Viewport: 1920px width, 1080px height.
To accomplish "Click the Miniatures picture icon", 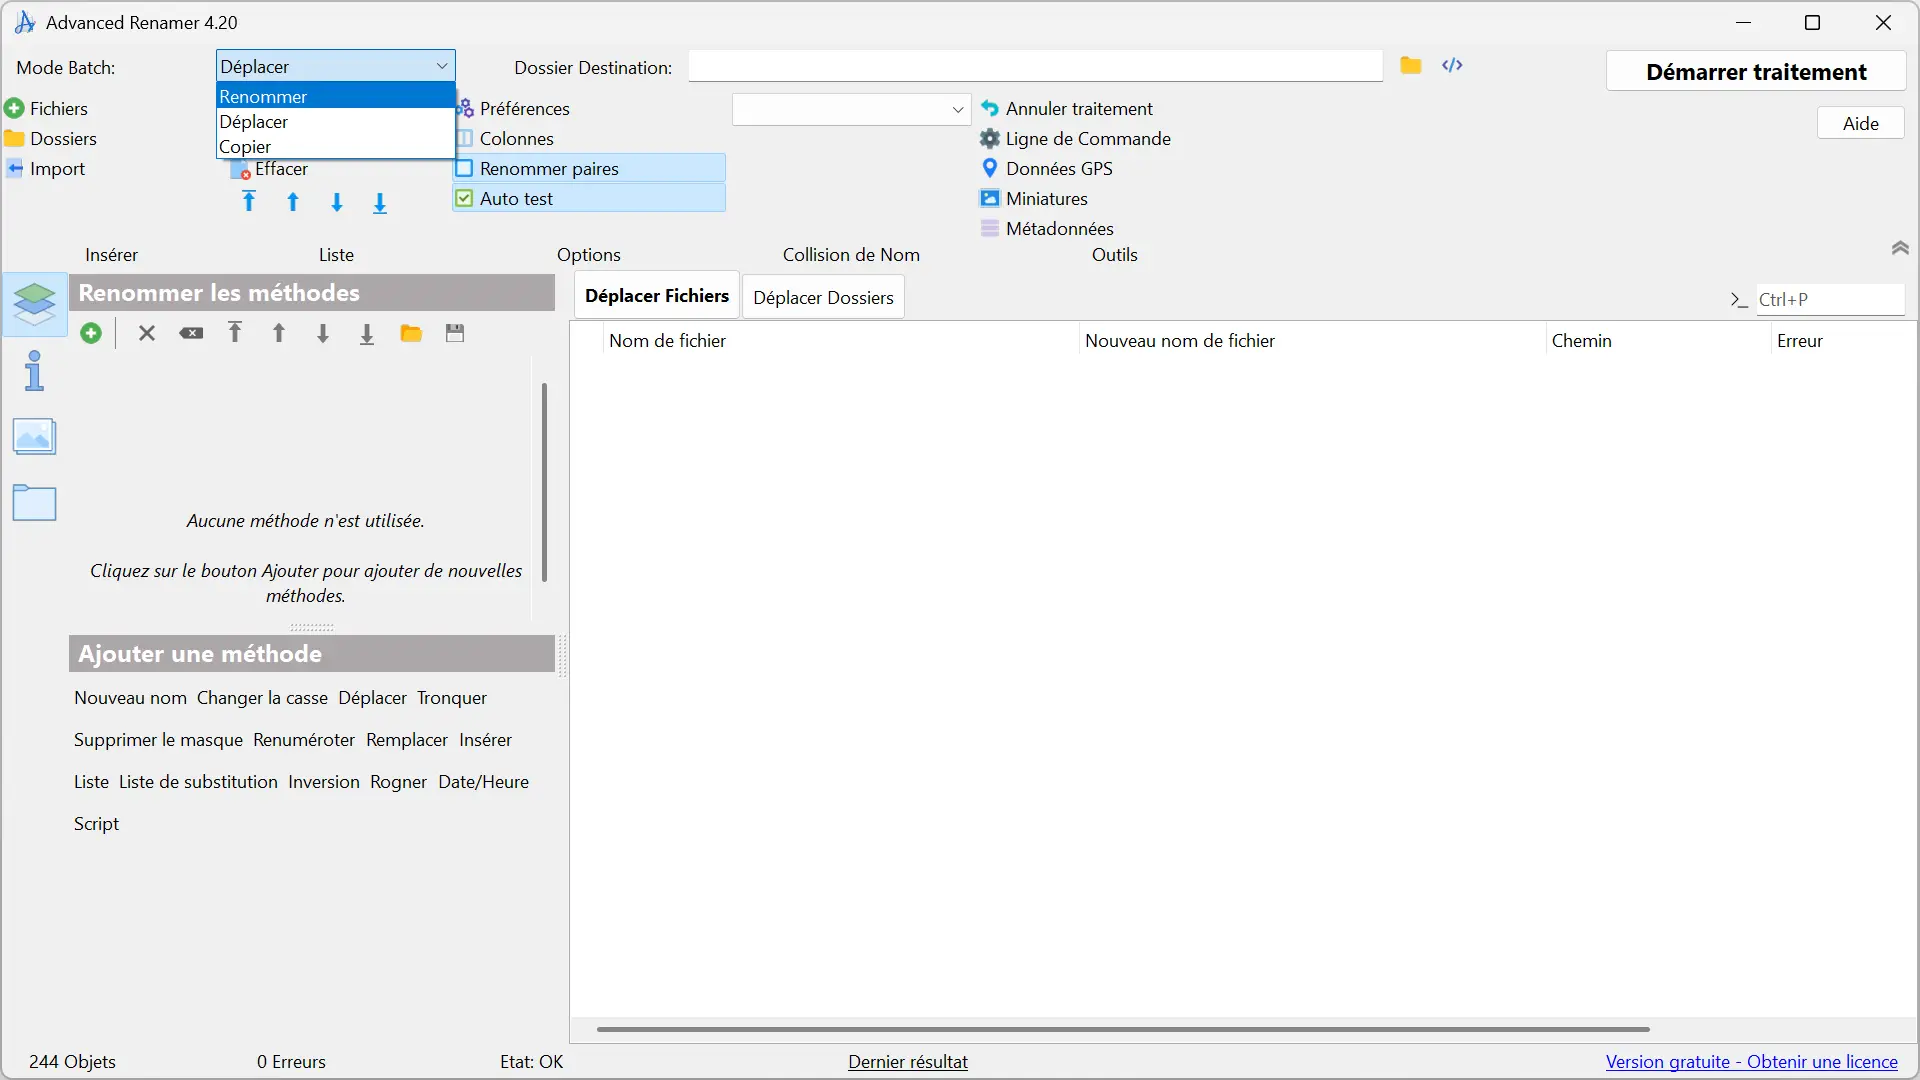I will (x=990, y=198).
